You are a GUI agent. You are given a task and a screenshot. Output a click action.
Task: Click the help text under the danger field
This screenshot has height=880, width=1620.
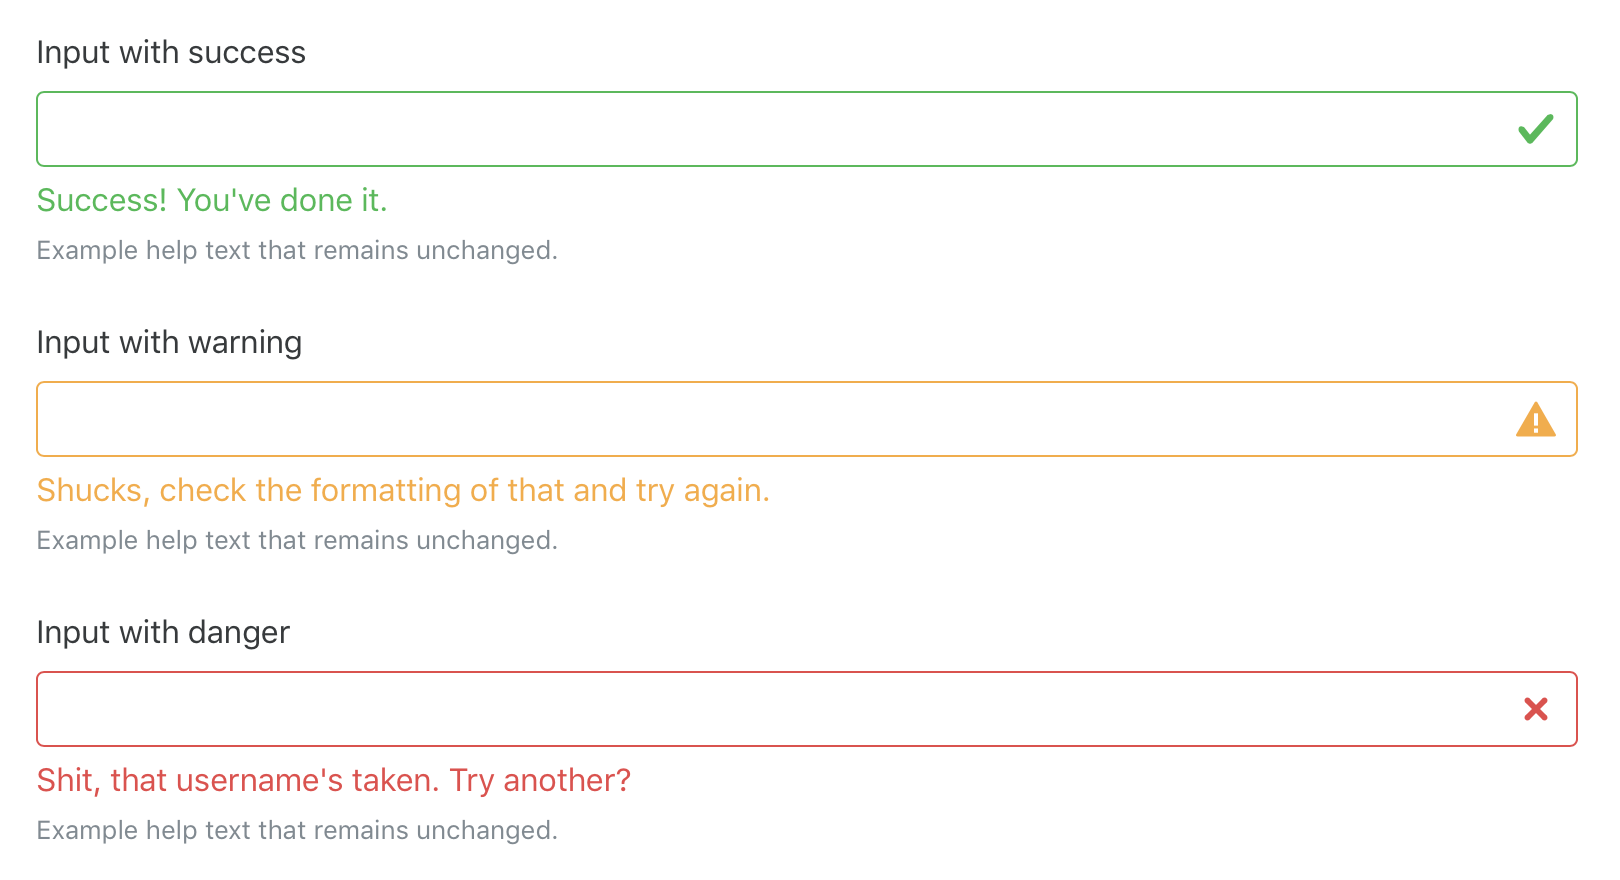coord(297,830)
